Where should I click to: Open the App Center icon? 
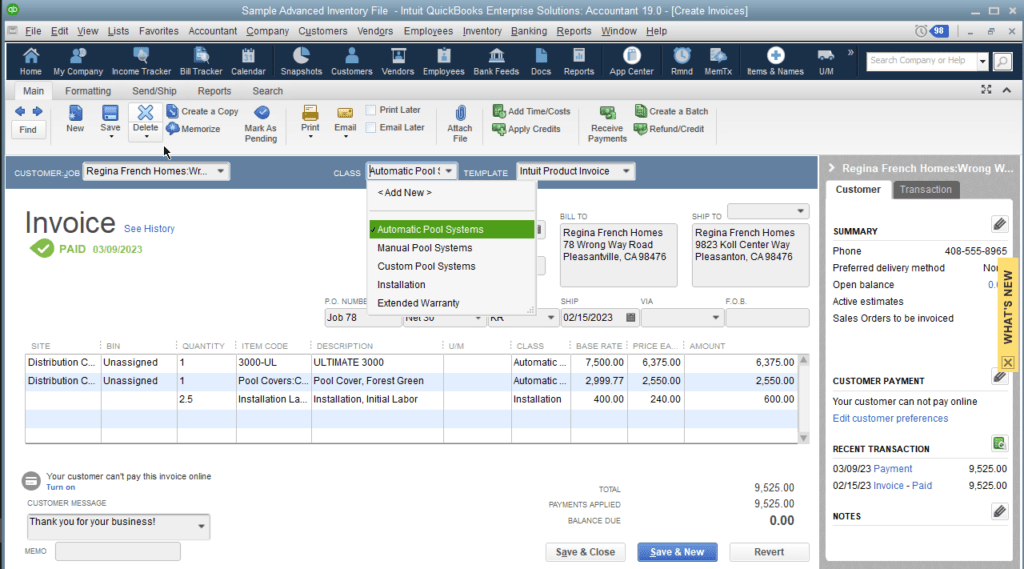point(632,61)
